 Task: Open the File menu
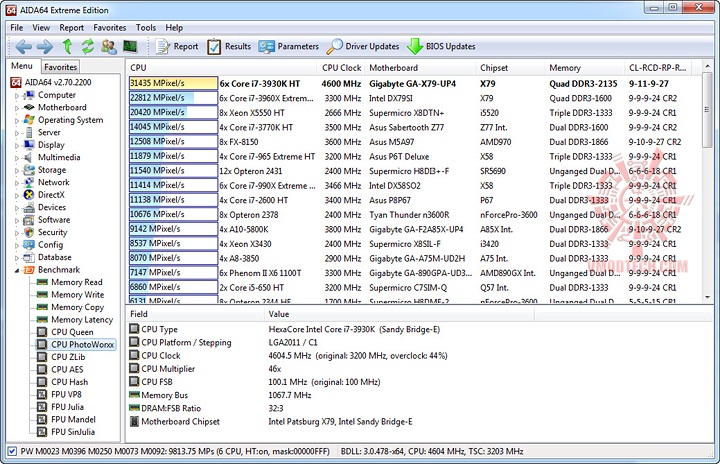(x=17, y=28)
